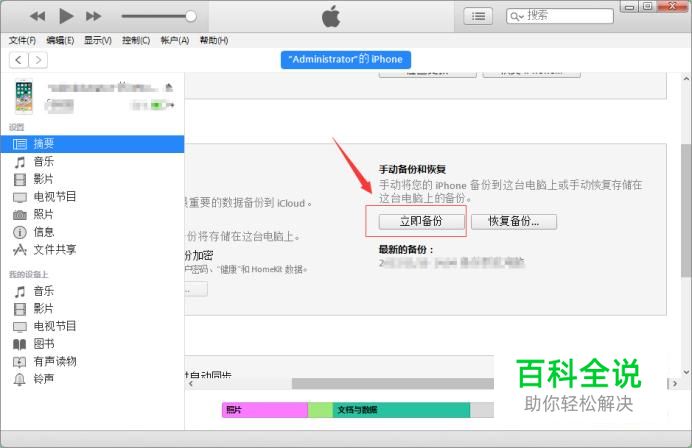This screenshot has height=448, width=692.
Task: Select 电视节目 under 设置 section
Action: (x=92, y=197)
